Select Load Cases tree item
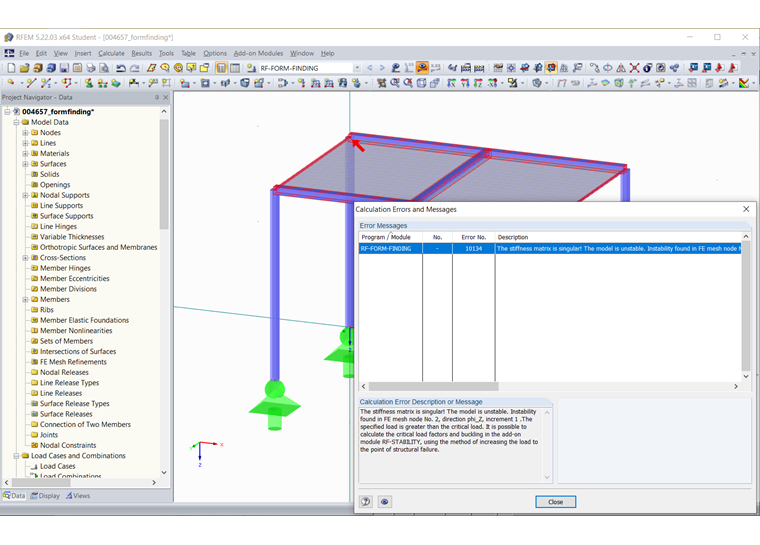The image size is (760, 545). coord(58,466)
